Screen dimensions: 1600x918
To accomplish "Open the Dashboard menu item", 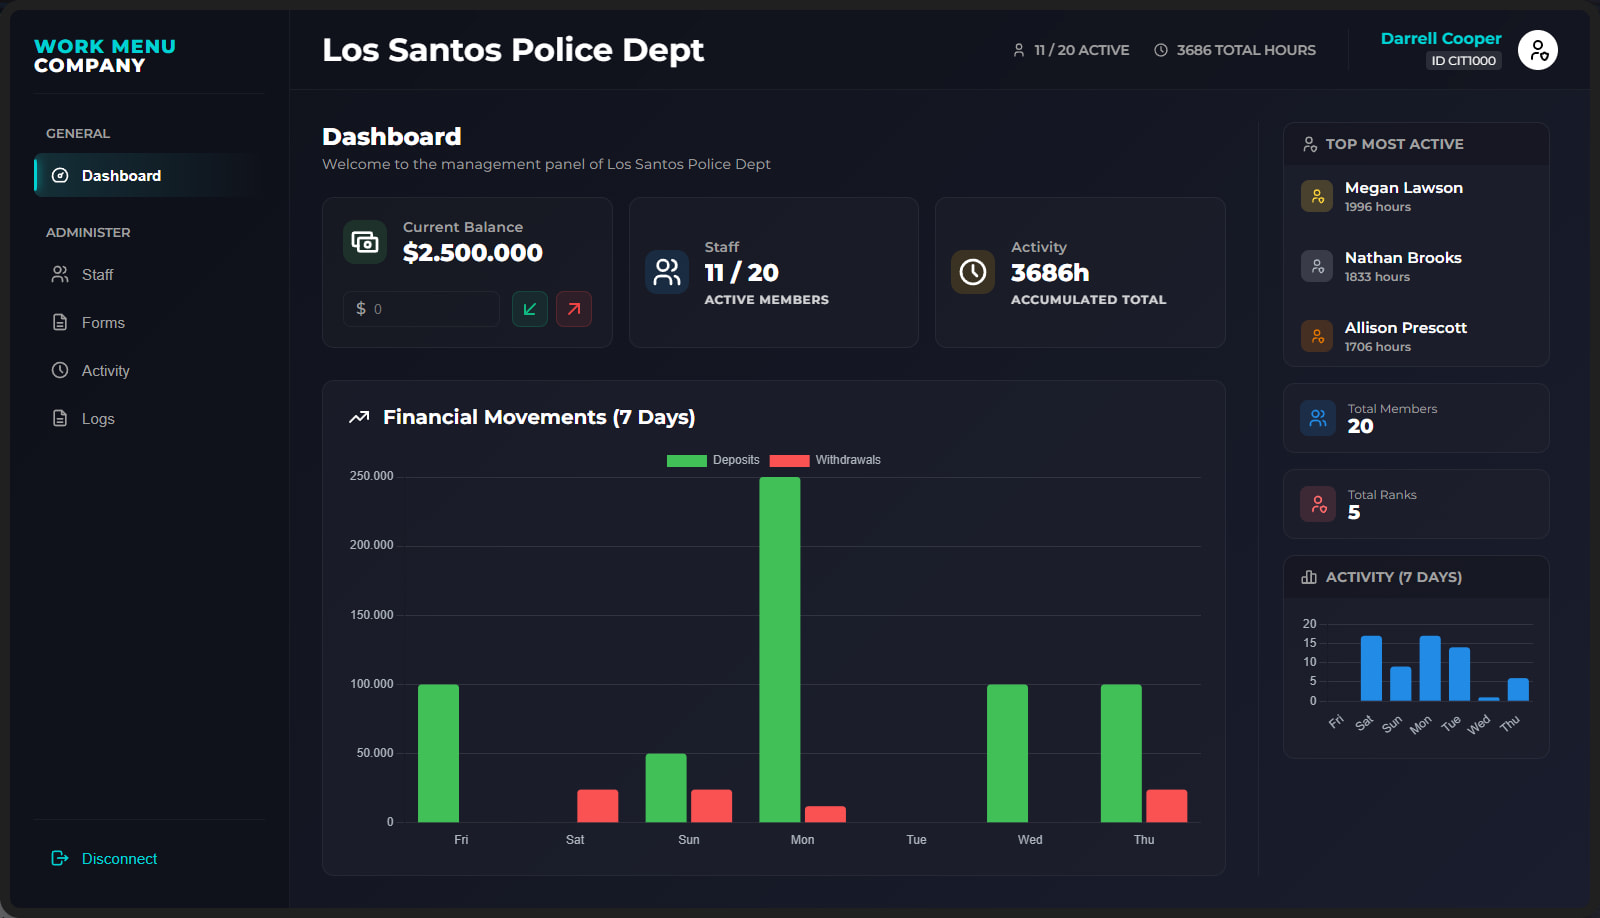I will click(x=149, y=175).
